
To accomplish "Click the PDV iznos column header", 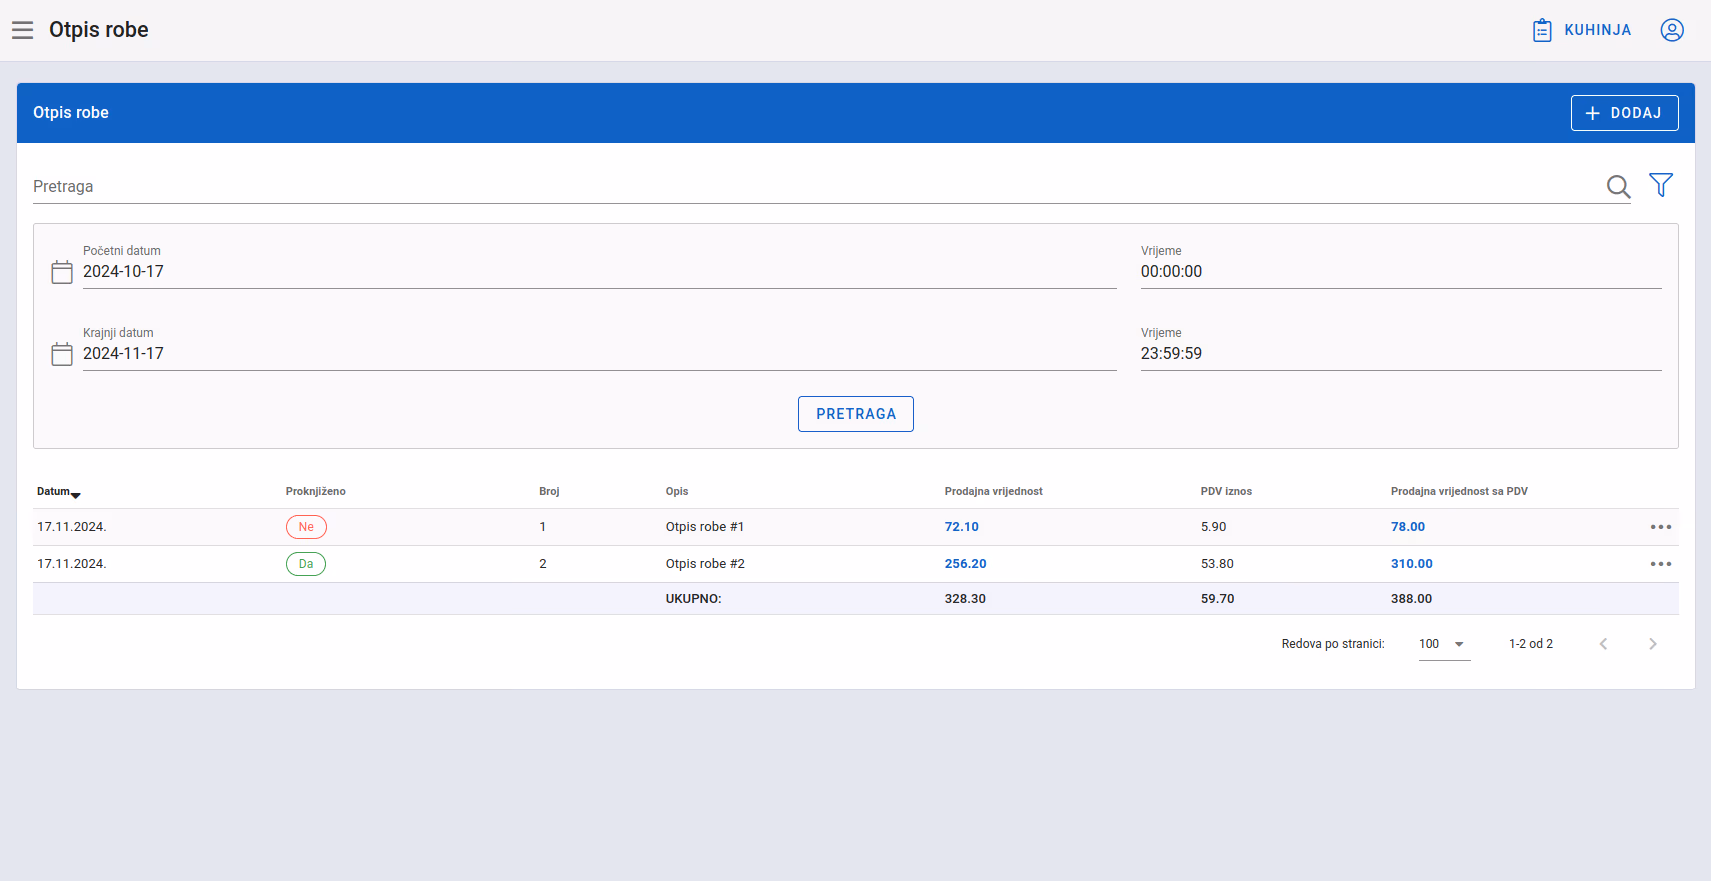I will coord(1226,492).
